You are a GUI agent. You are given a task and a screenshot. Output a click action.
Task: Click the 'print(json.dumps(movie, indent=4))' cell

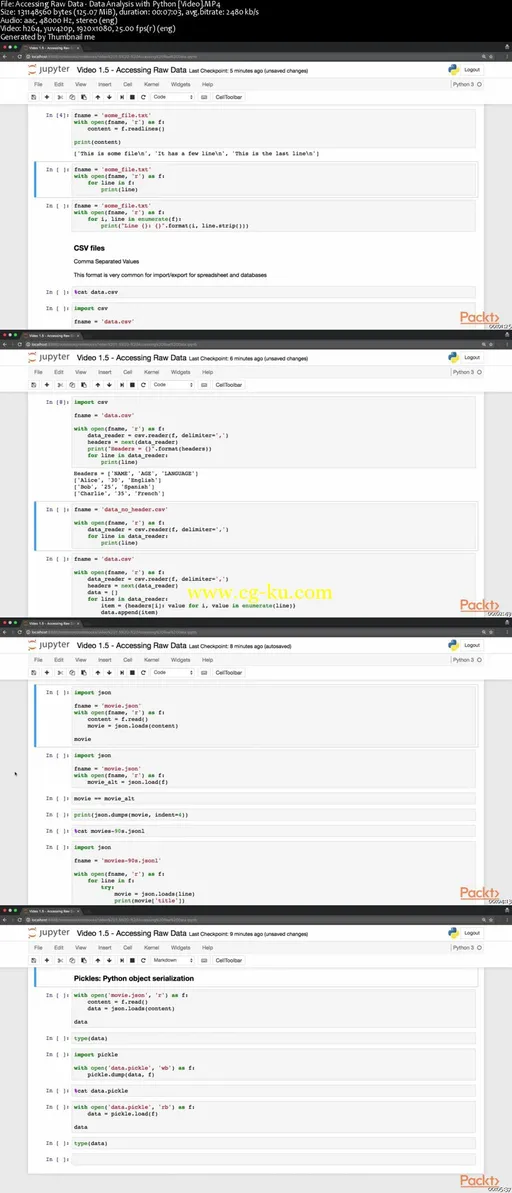(x=274, y=814)
